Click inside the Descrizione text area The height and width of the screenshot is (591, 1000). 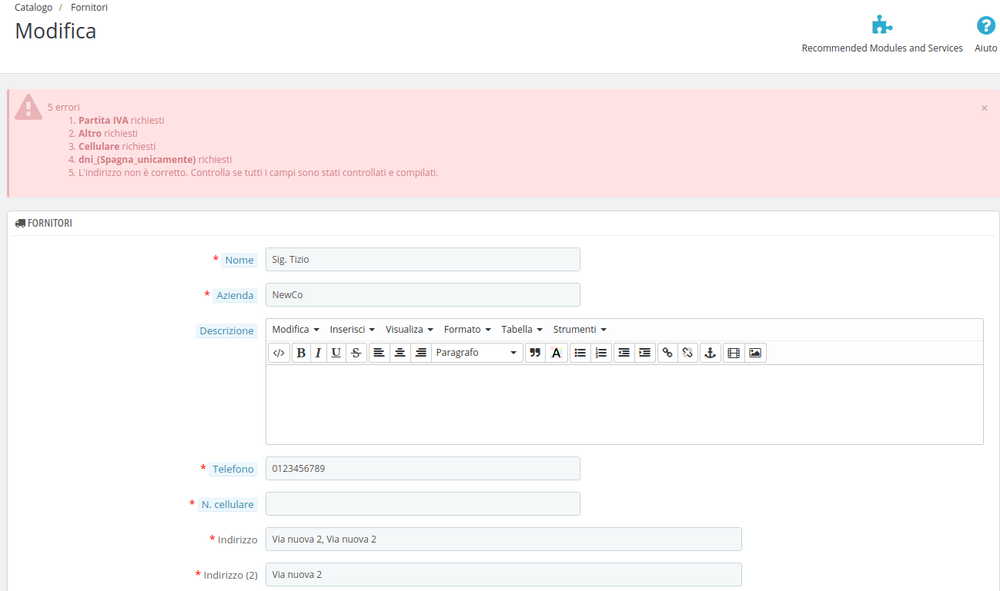(624, 404)
